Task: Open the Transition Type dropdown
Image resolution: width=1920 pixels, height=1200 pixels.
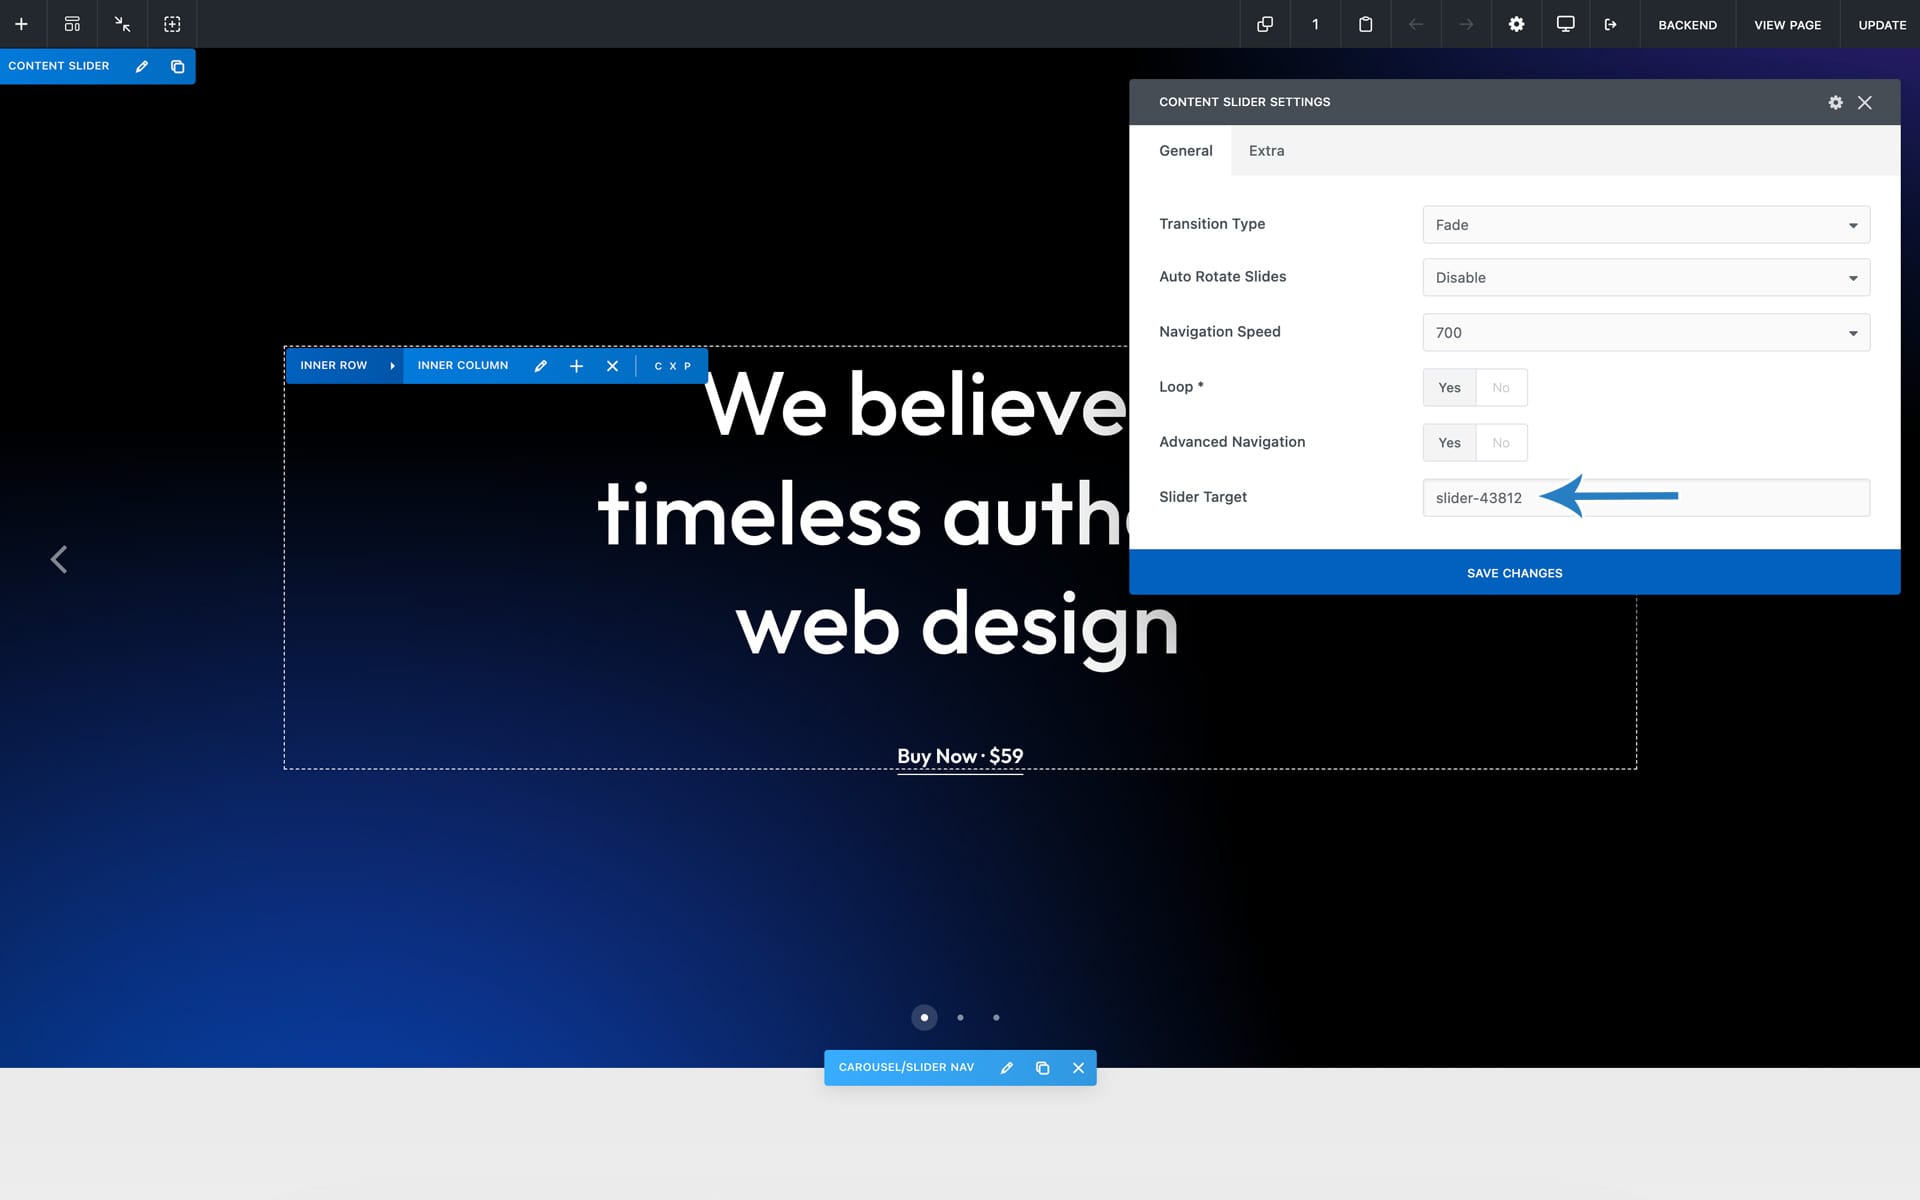Action: point(1645,225)
